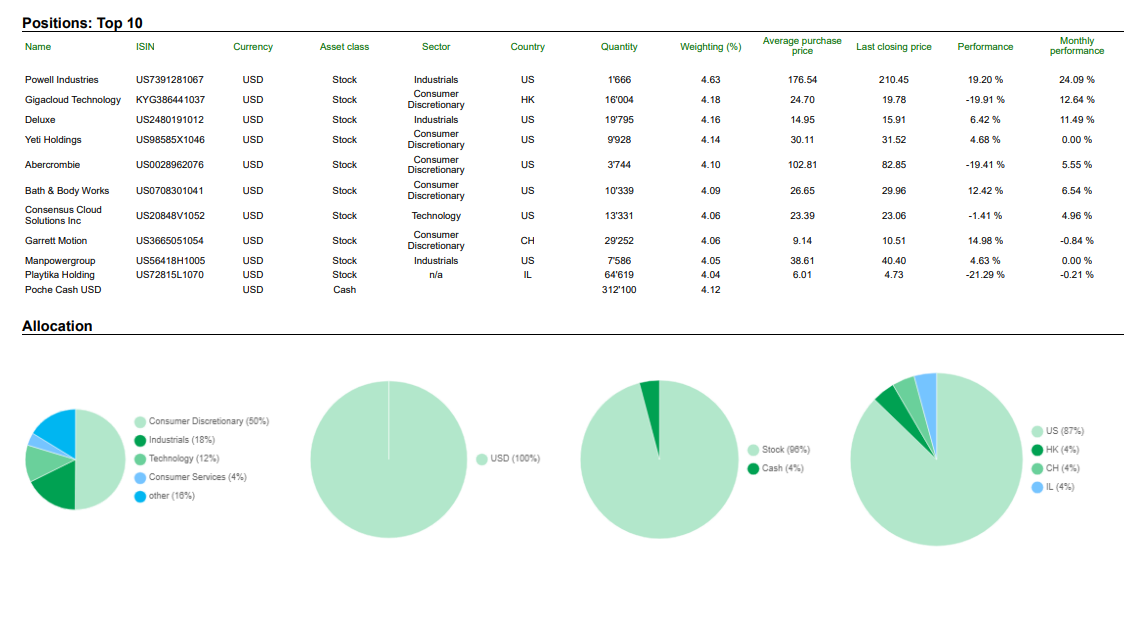Click the 4.63 weighting value

click(711, 80)
